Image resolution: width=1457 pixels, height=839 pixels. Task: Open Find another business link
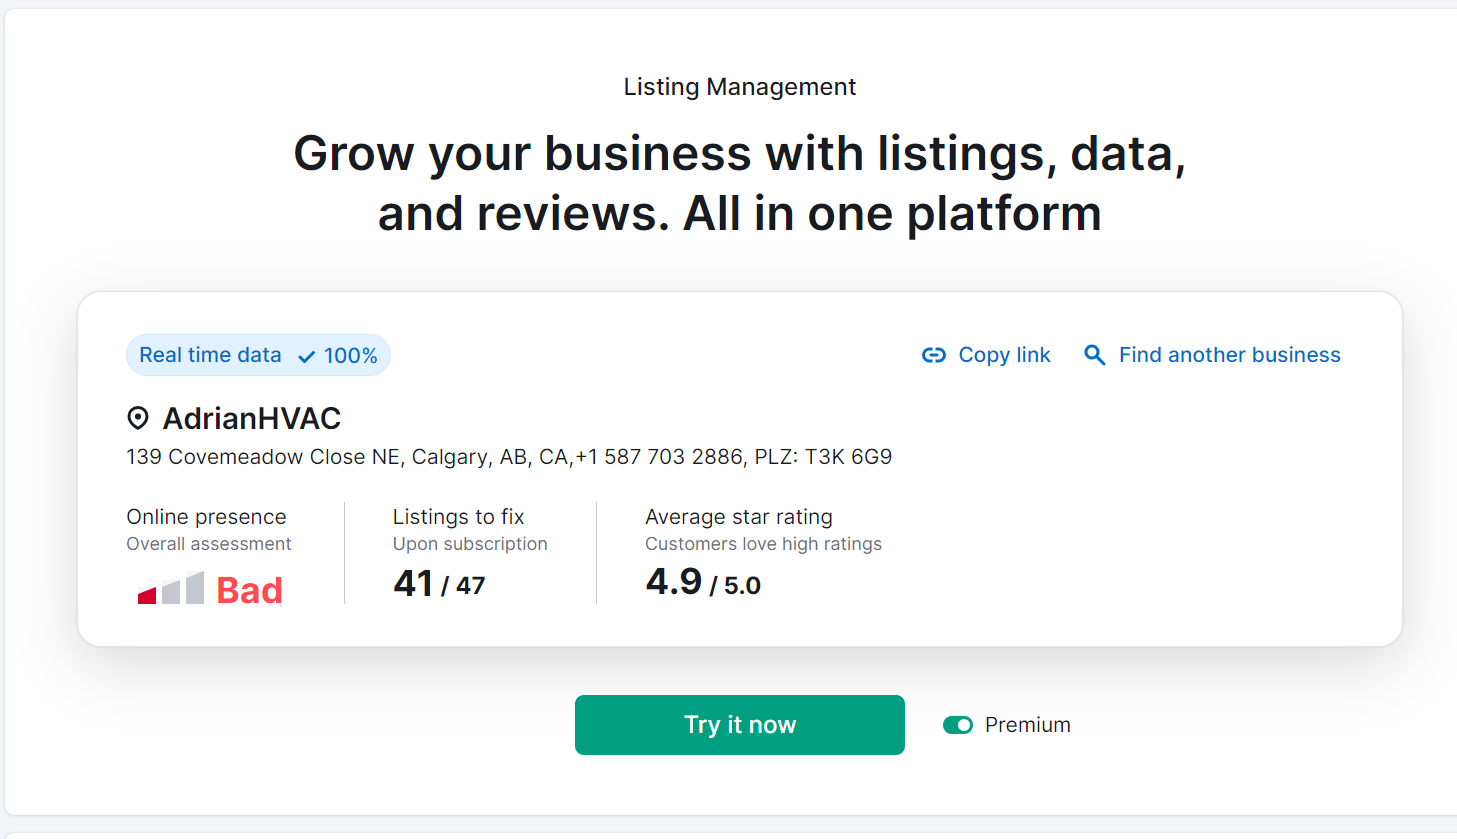click(x=1229, y=355)
